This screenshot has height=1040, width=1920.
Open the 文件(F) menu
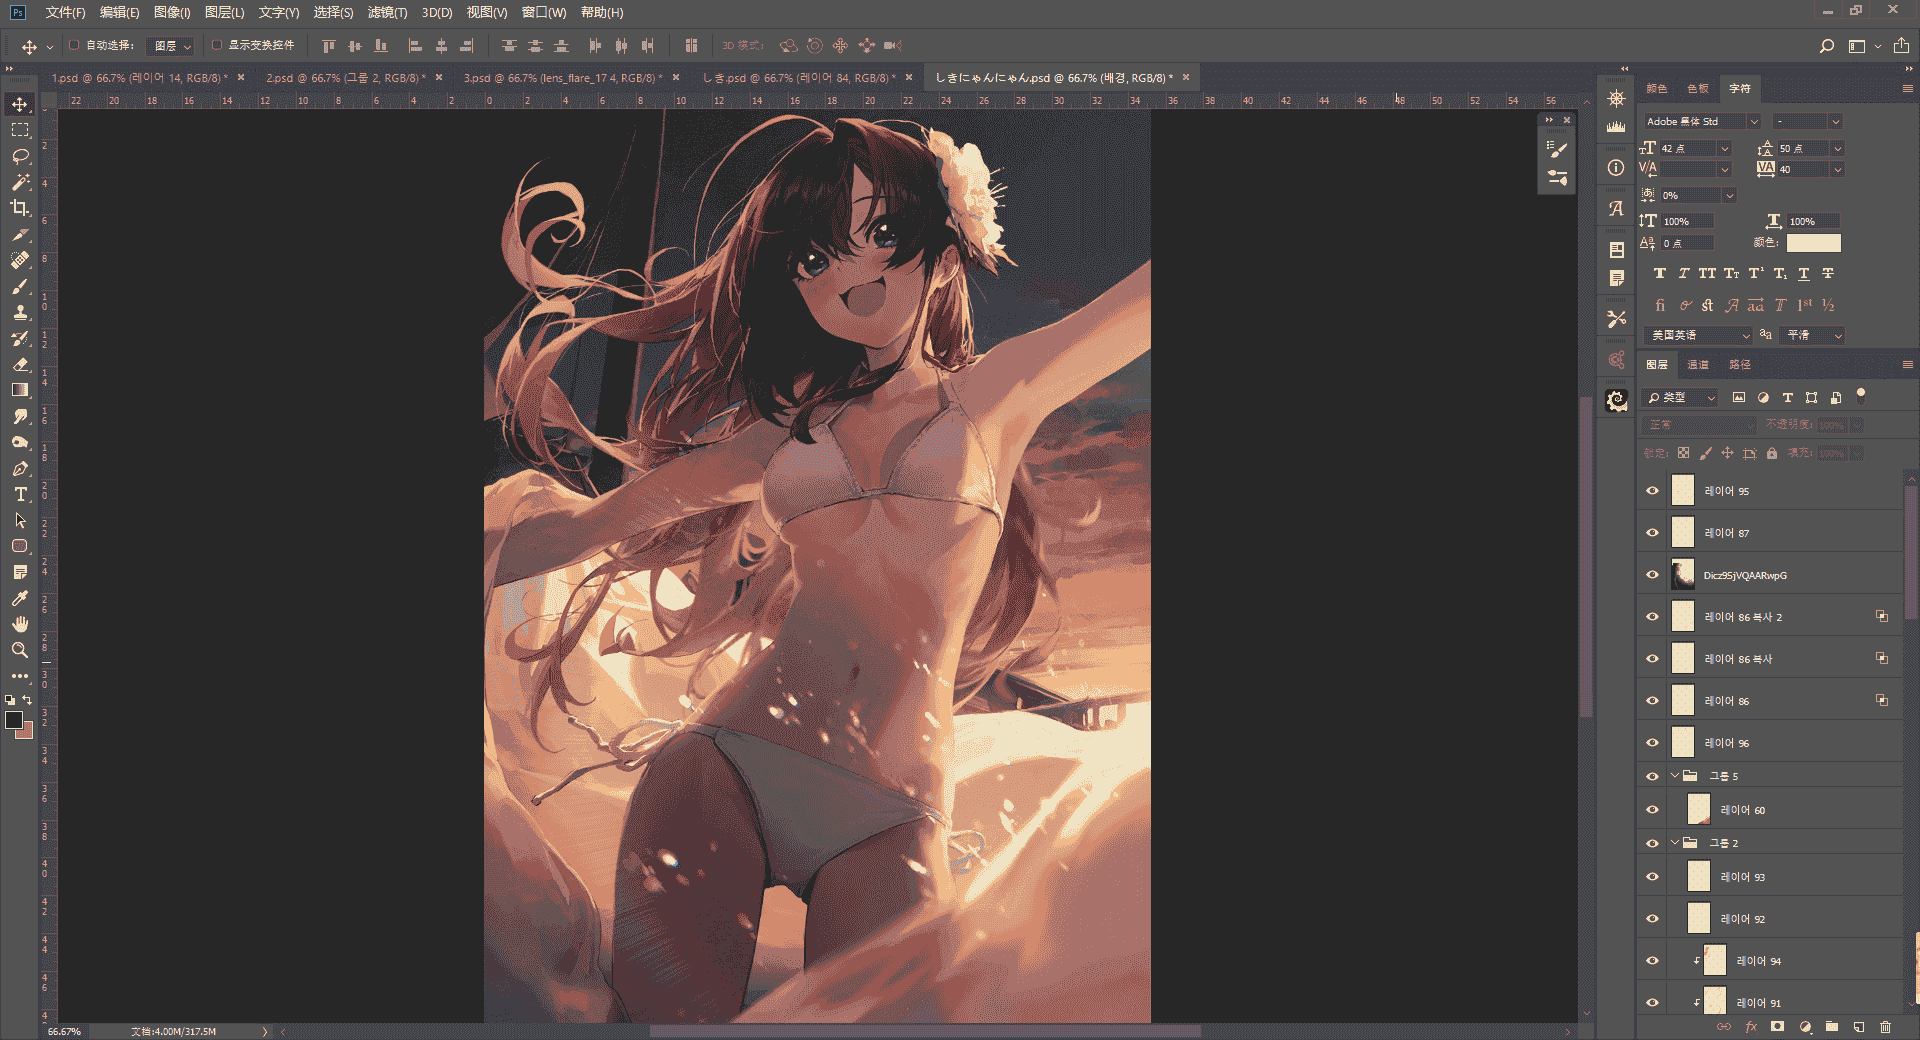click(65, 12)
